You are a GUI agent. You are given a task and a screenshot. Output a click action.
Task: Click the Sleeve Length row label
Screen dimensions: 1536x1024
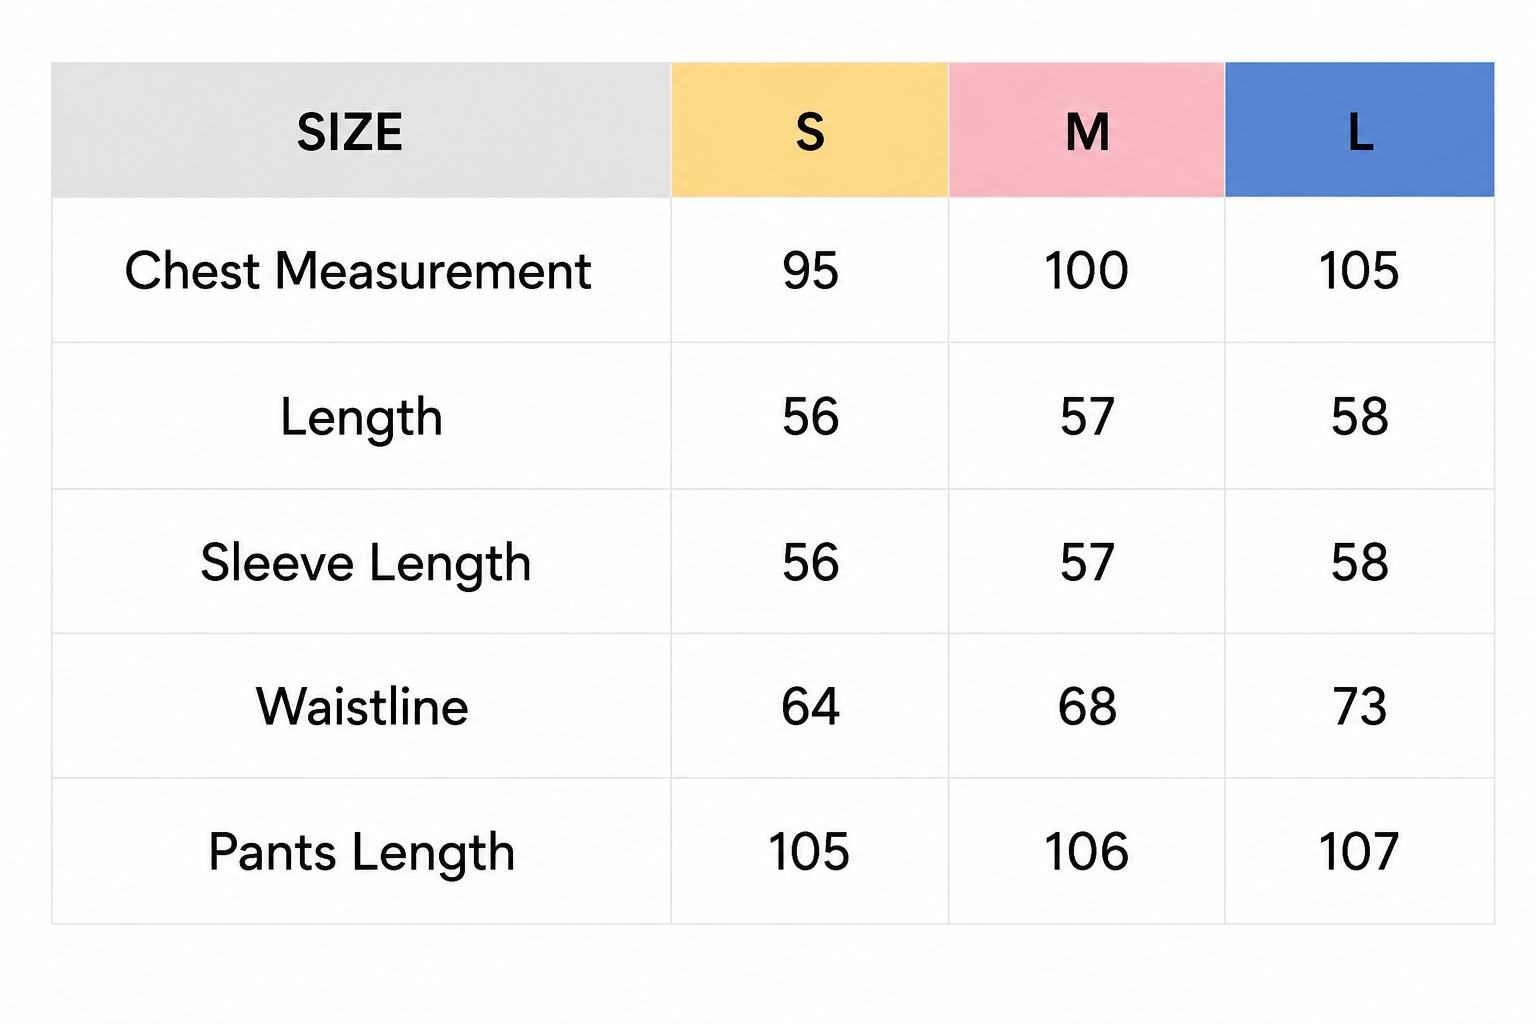tap(365, 563)
